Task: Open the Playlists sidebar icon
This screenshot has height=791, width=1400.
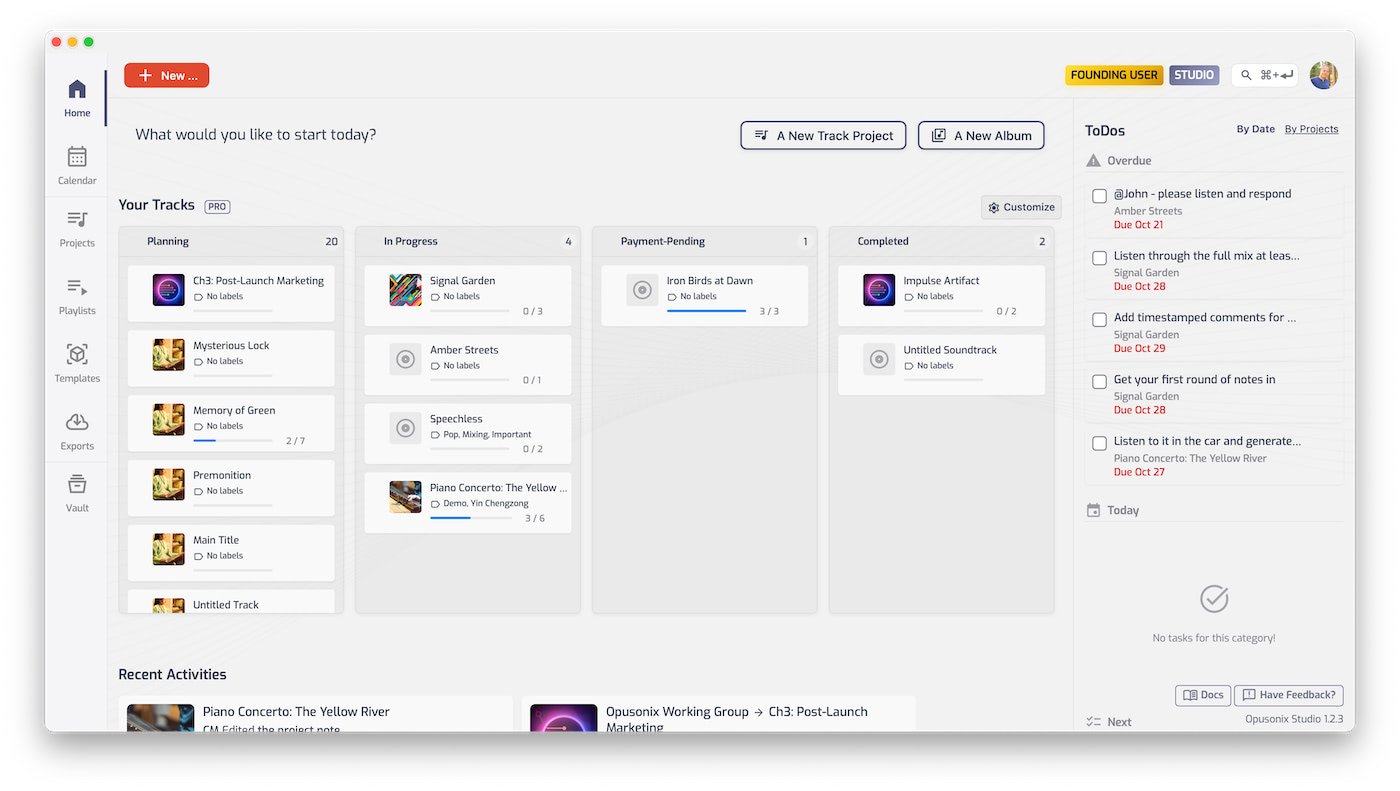Action: tap(77, 288)
